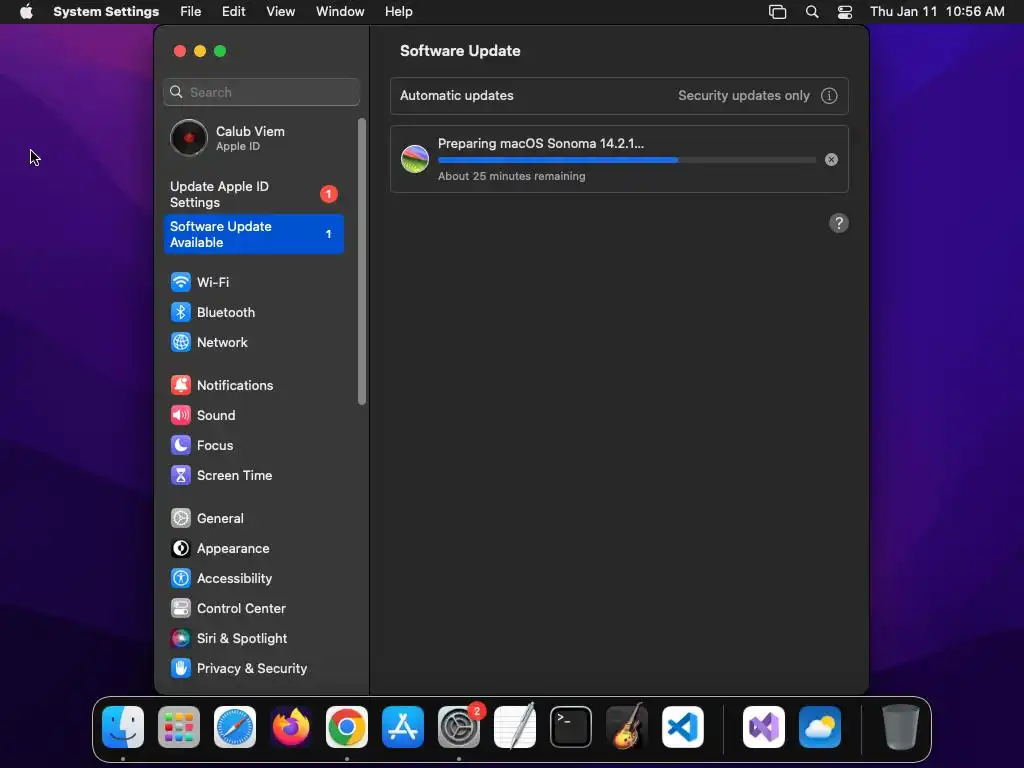Open Launchpad from the Dock
Screen dimensions: 1024x768
179,727
